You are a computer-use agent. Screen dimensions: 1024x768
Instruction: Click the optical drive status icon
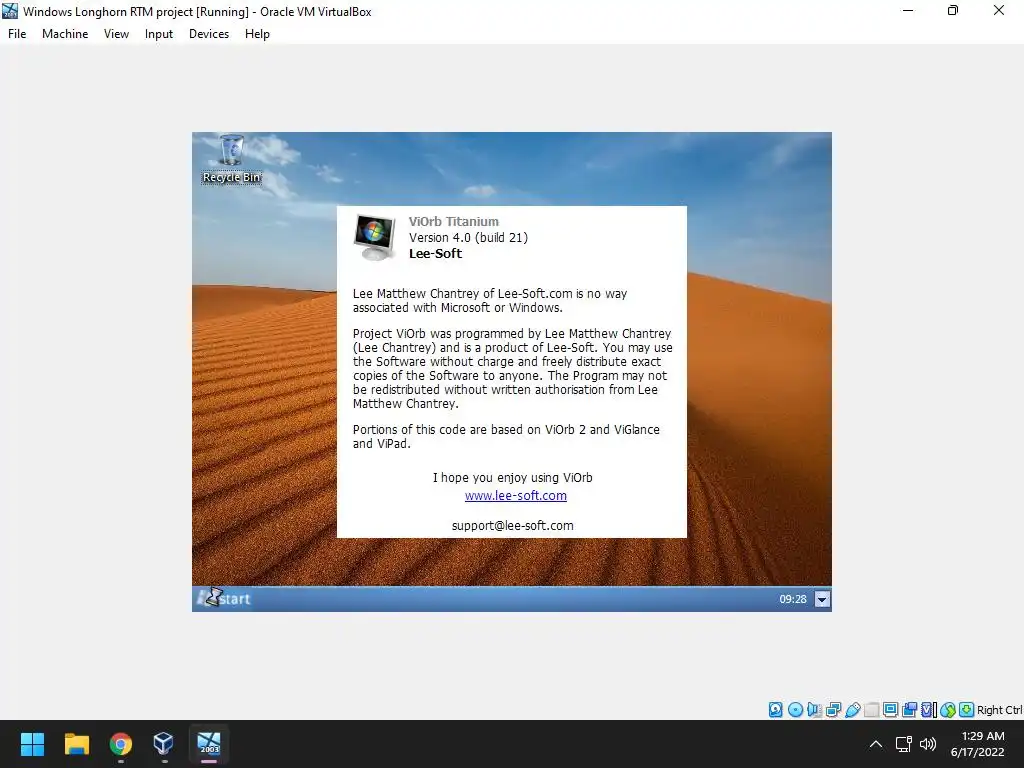(795, 710)
